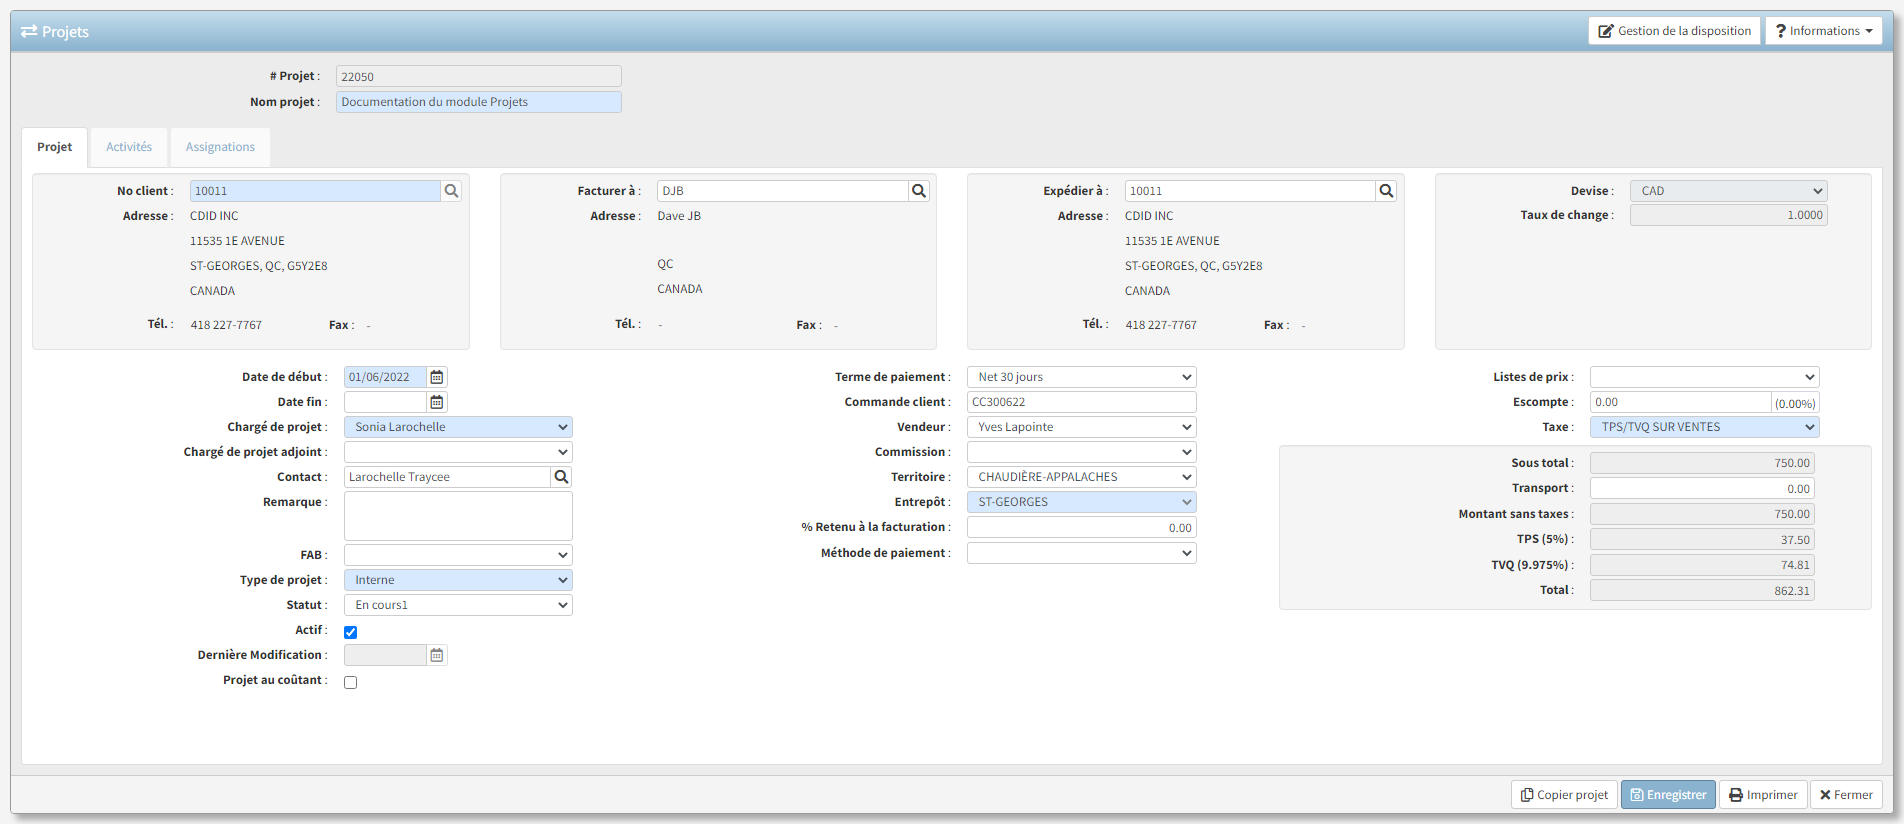Click the search icon beside Facturer à field
This screenshot has width=1904, height=824.
click(919, 191)
